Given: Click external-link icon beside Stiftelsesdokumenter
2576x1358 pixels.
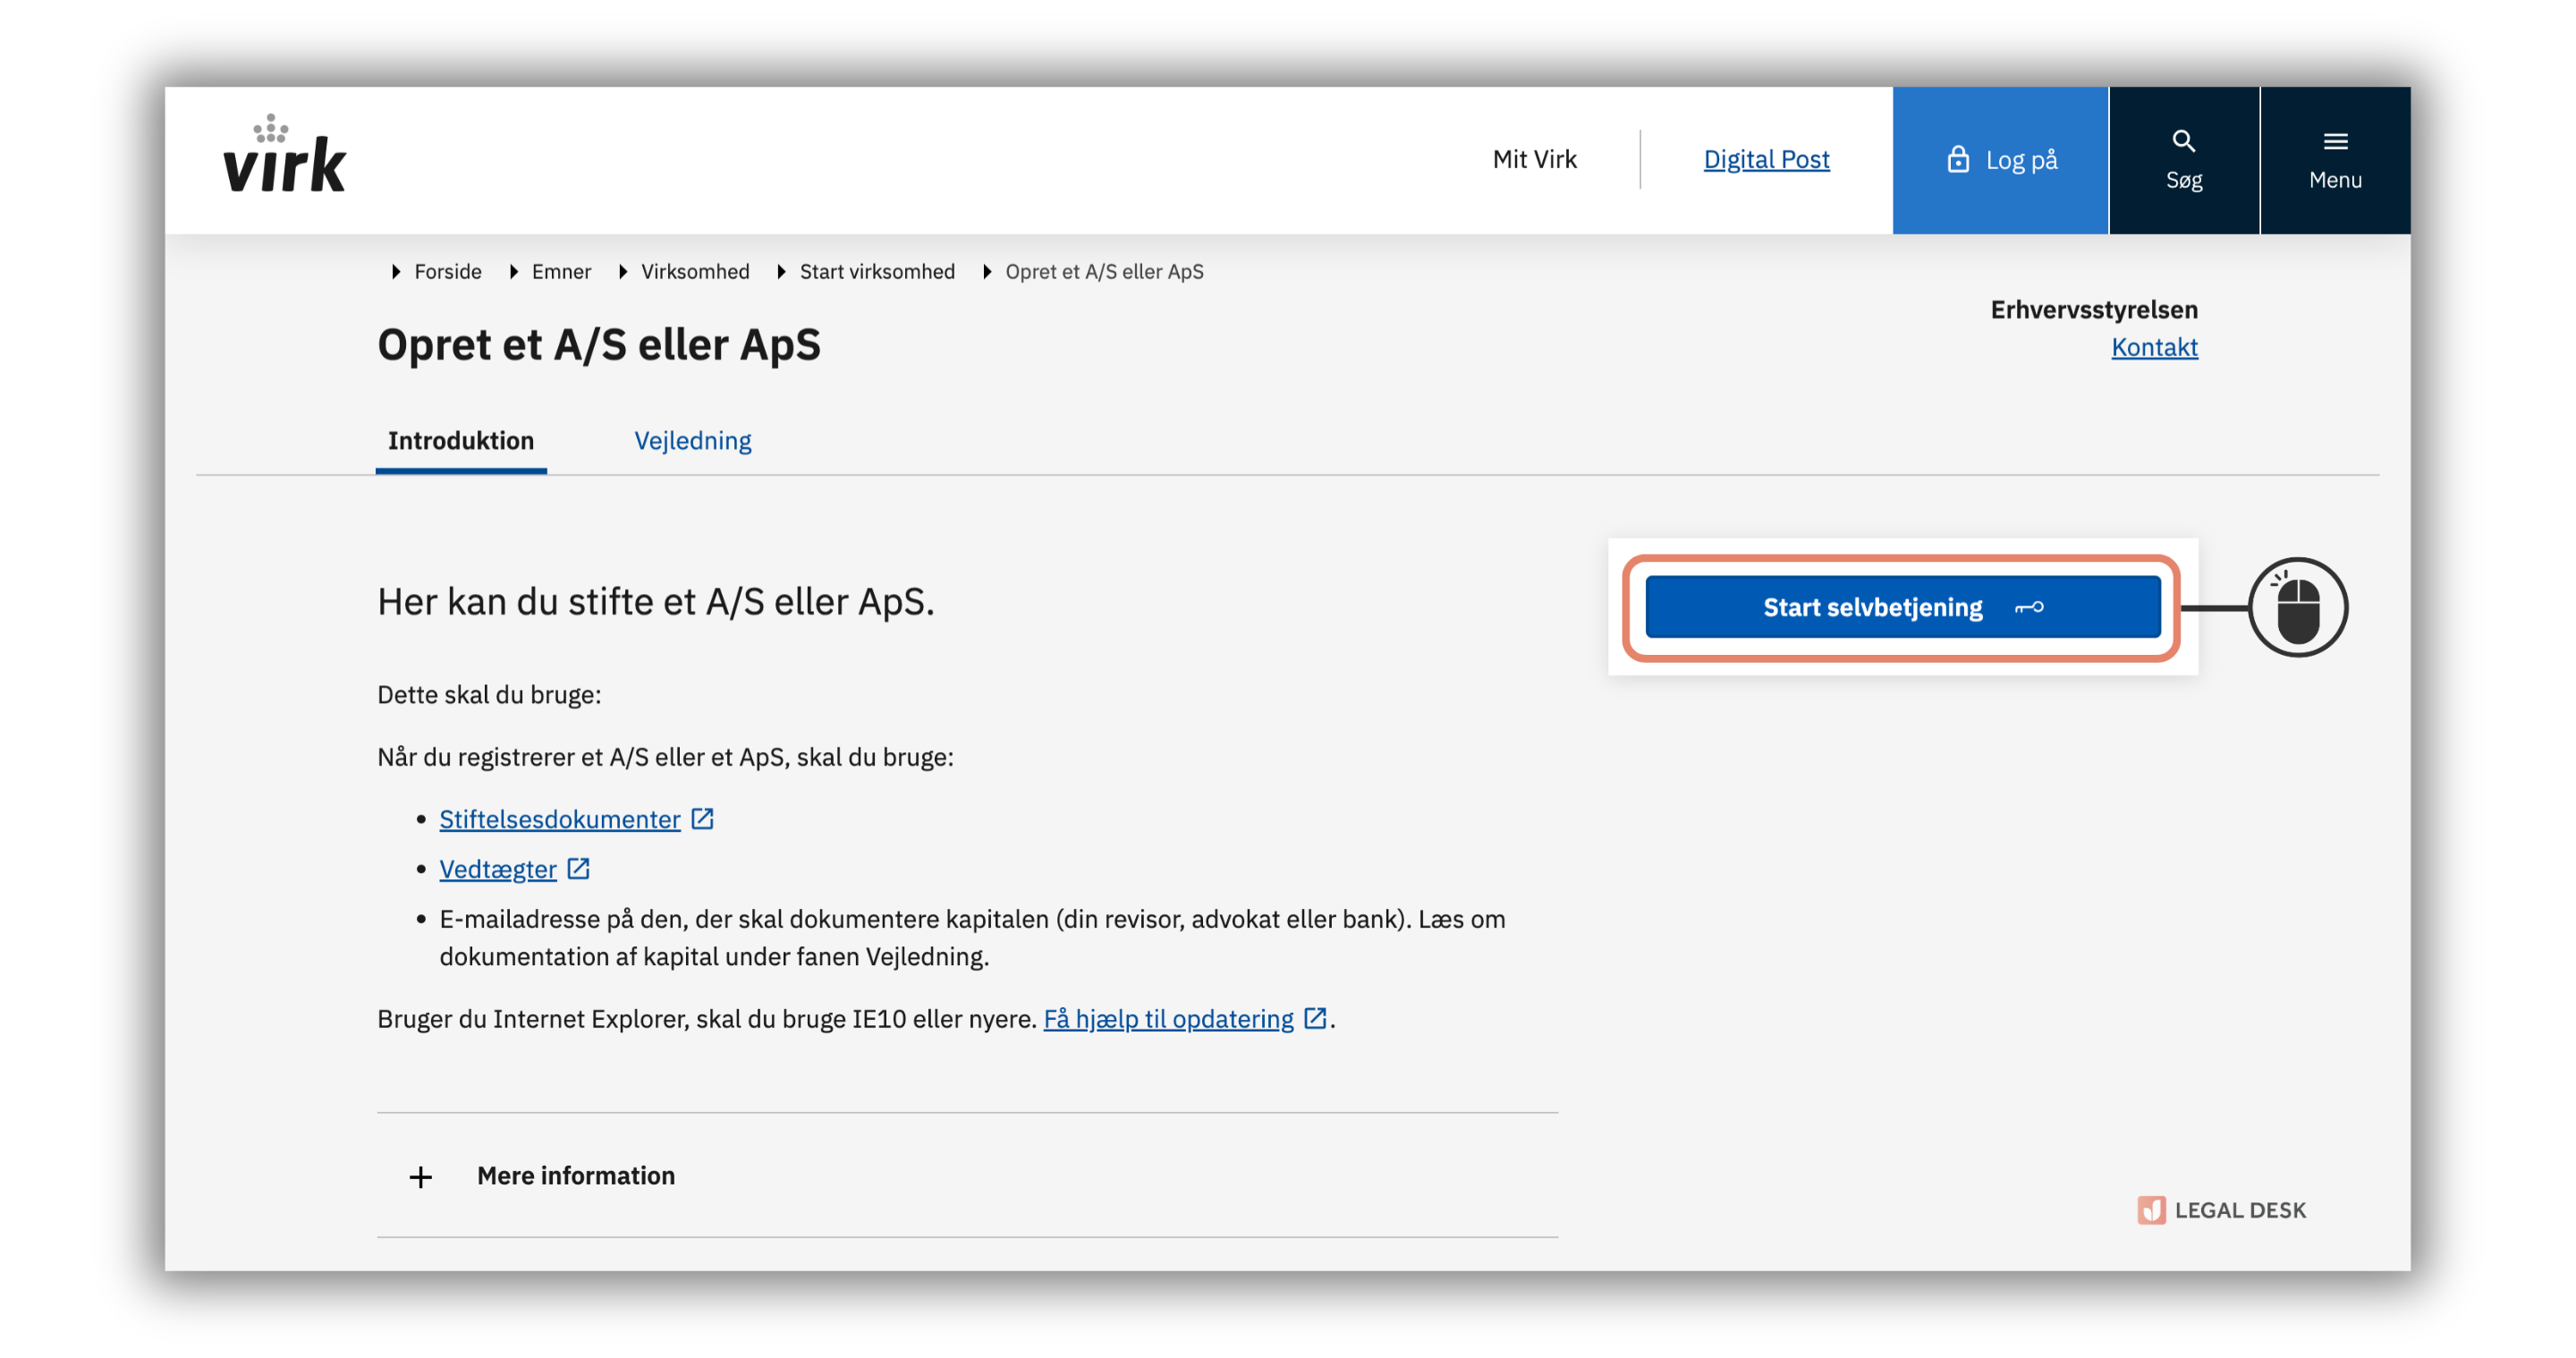Looking at the screenshot, I should (x=703, y=818).
